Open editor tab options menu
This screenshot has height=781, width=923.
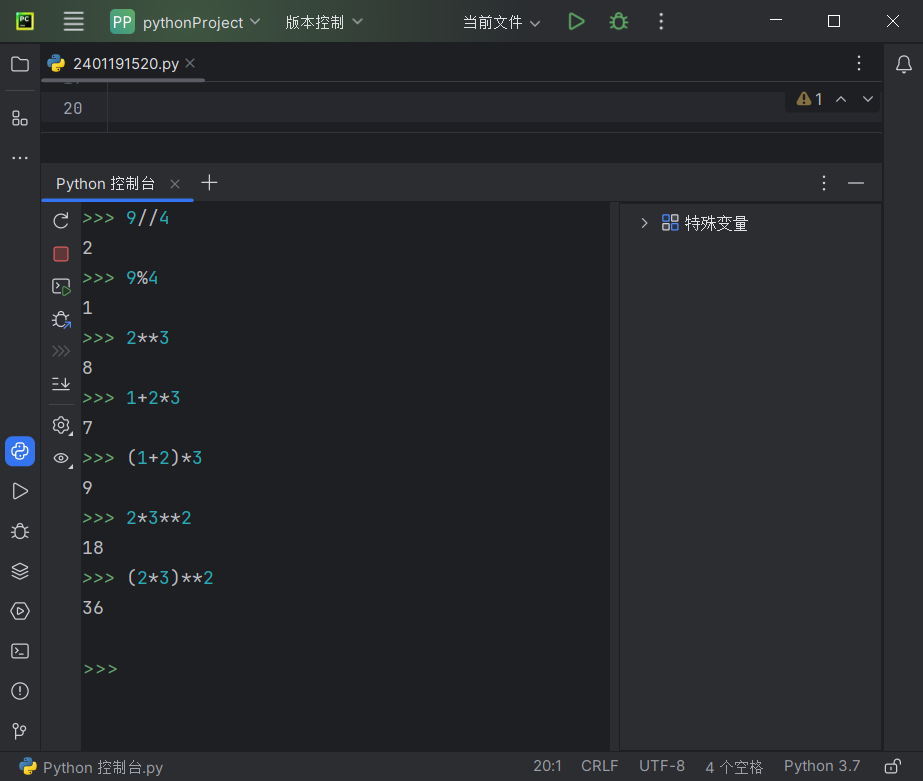[859, 63]
